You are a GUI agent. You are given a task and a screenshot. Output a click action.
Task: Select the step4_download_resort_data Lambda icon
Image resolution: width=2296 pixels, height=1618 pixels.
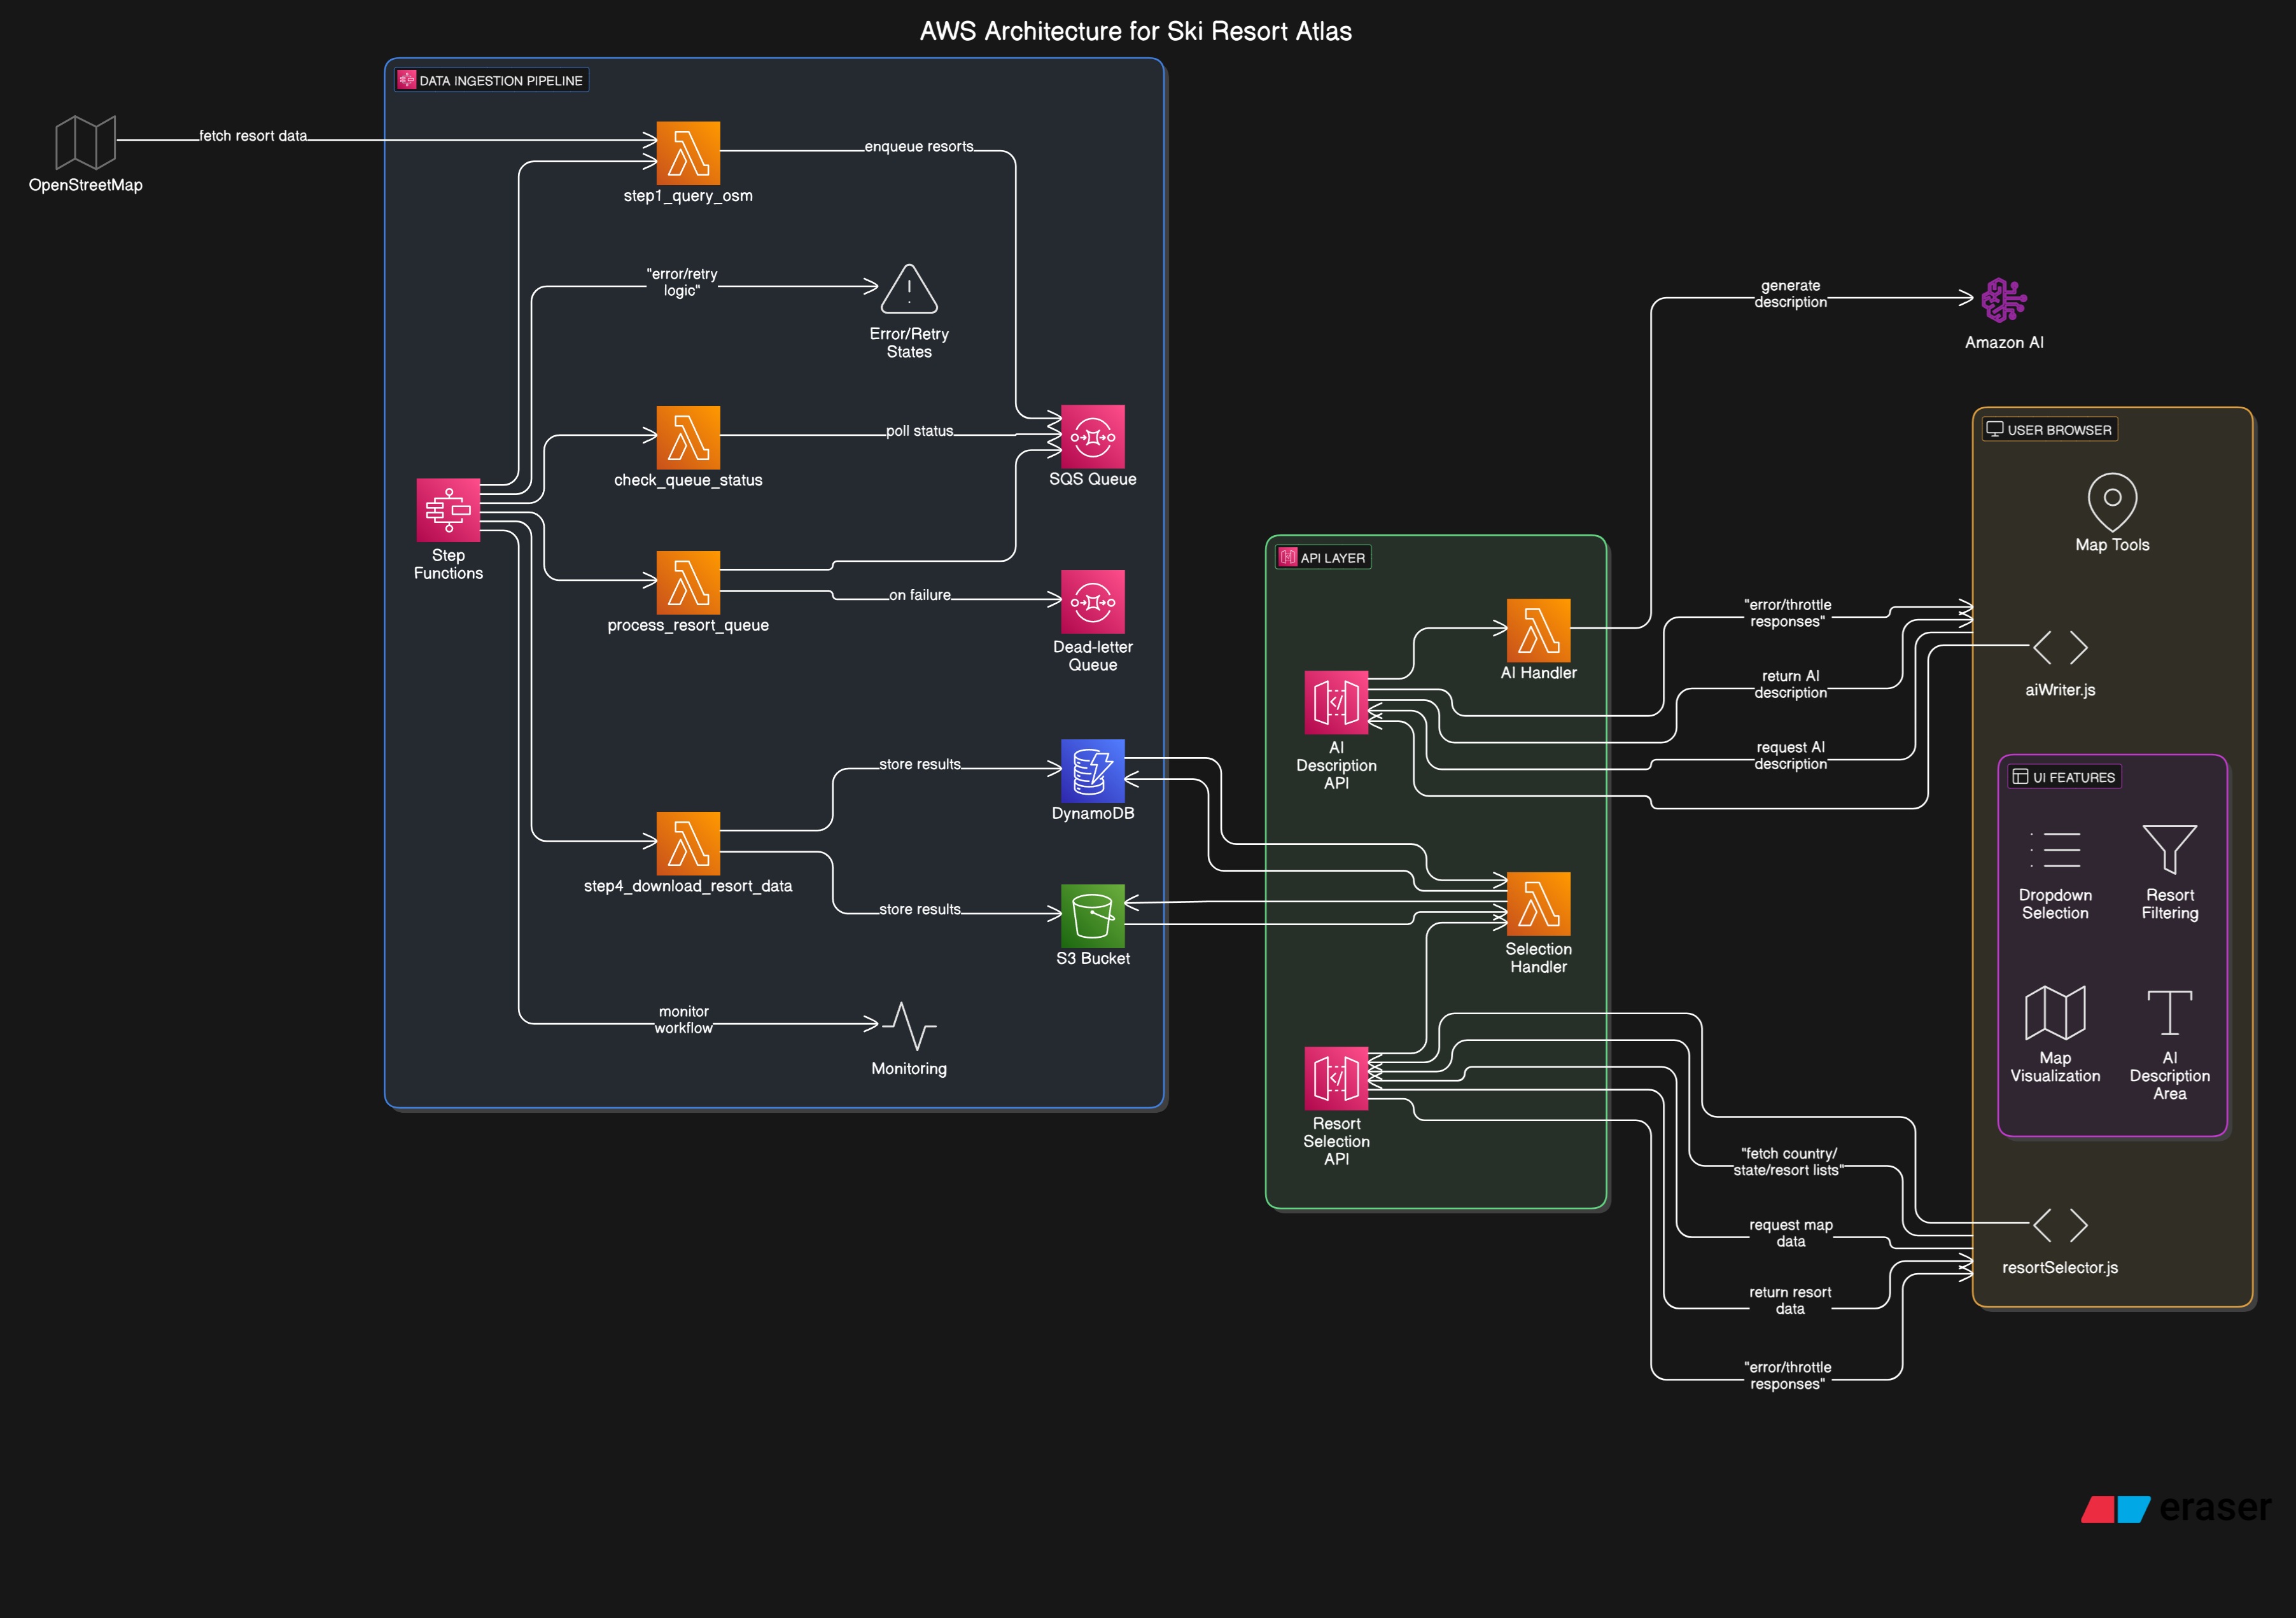pos(688,843)
